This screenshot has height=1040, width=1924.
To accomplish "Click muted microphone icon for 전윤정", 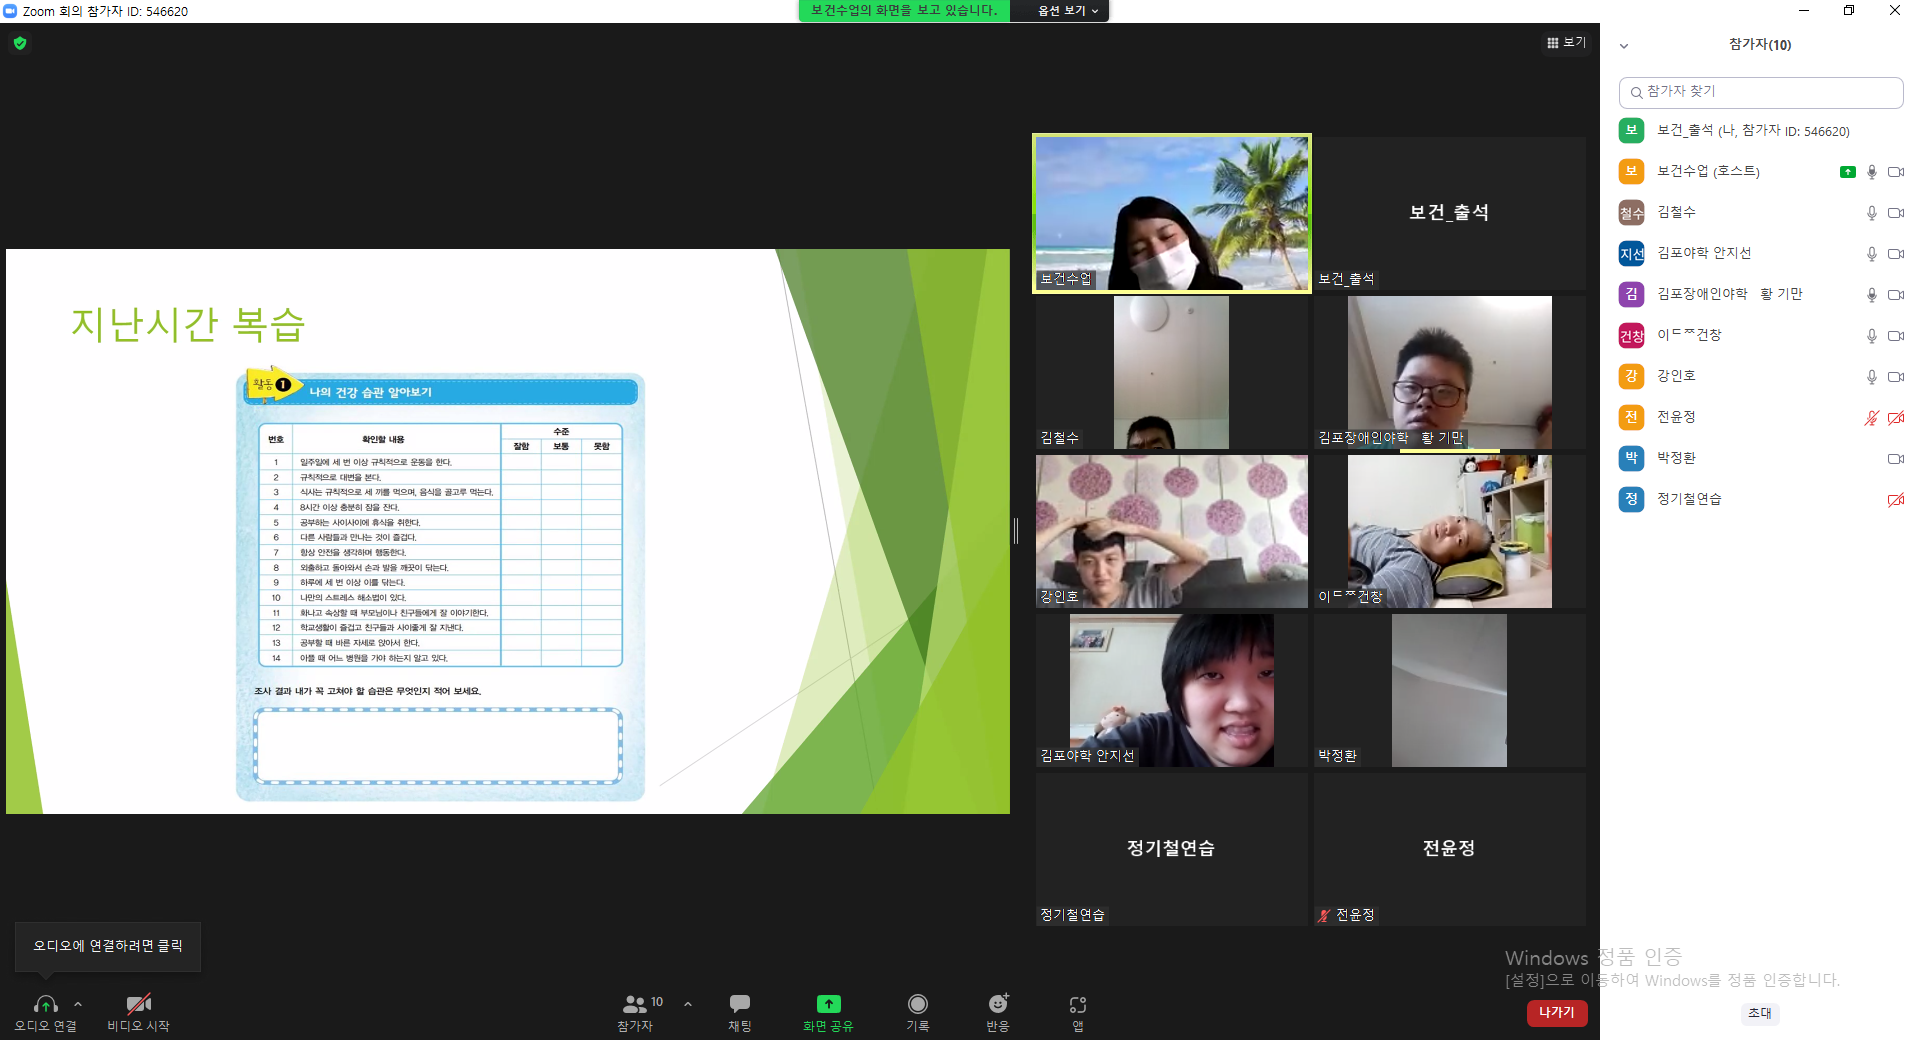I will tap(1871, 418).
